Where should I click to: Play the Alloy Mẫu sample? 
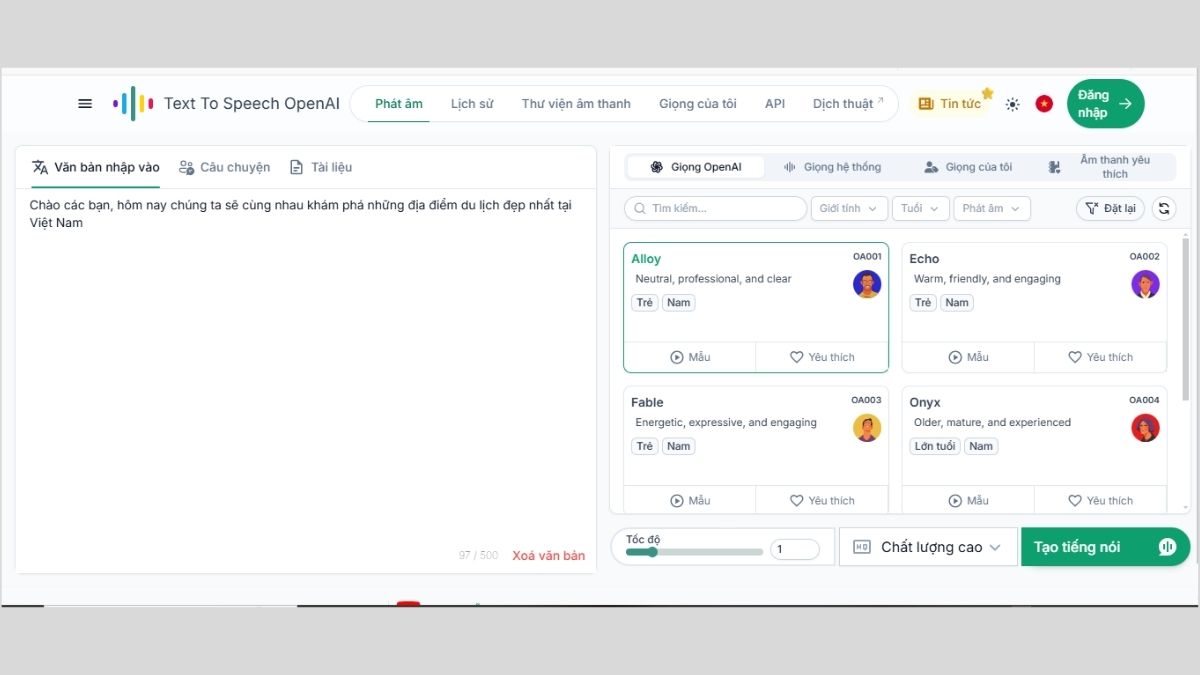690,357
